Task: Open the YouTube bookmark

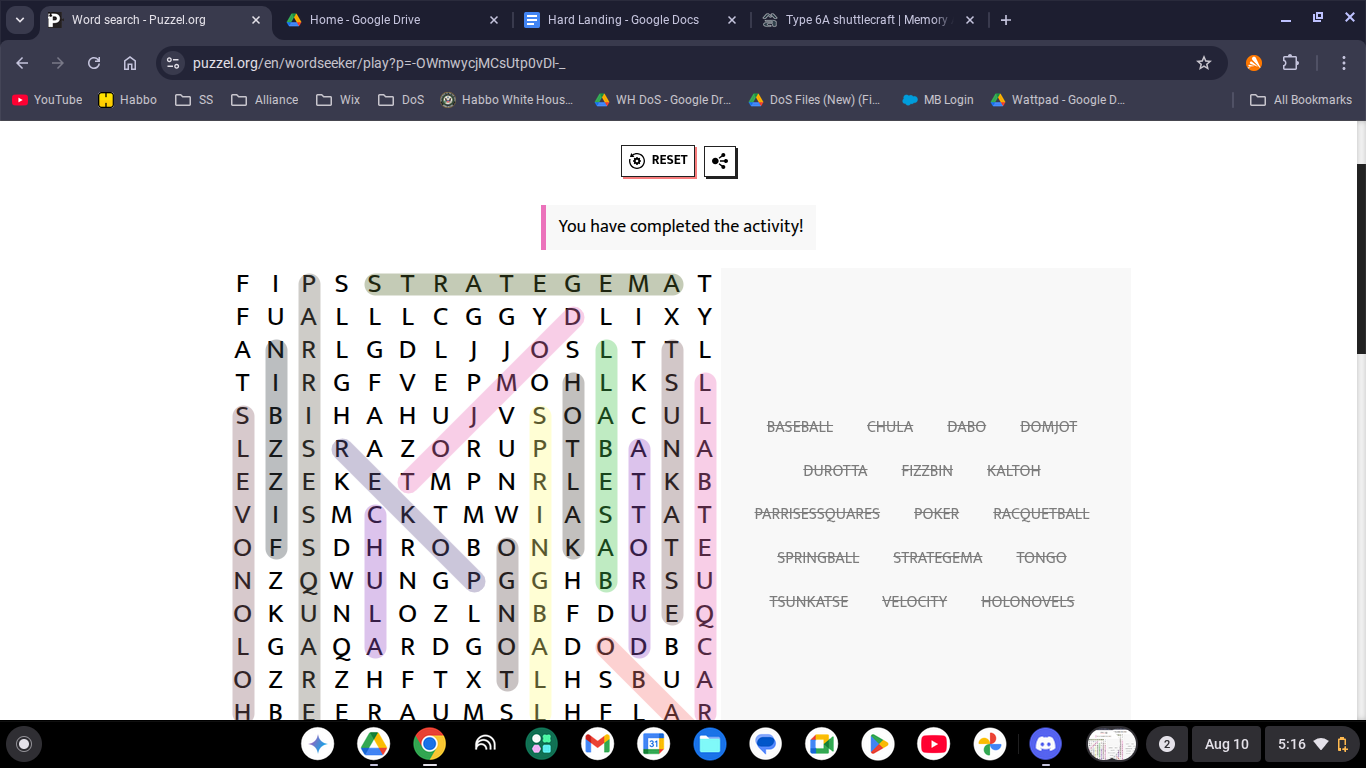Action: (47, 100)
